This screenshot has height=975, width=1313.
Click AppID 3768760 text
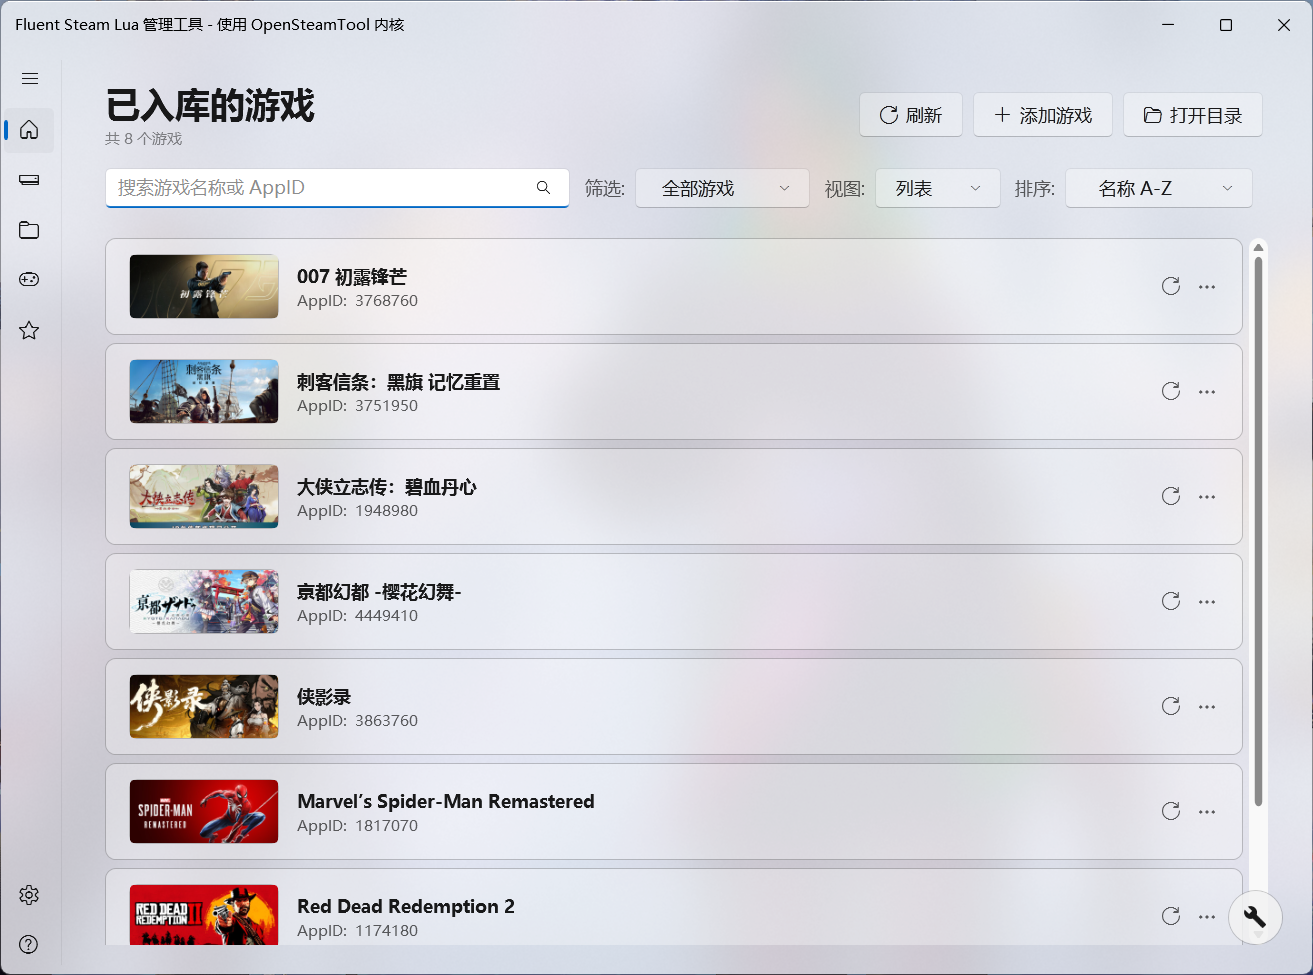tap(357, 301)
